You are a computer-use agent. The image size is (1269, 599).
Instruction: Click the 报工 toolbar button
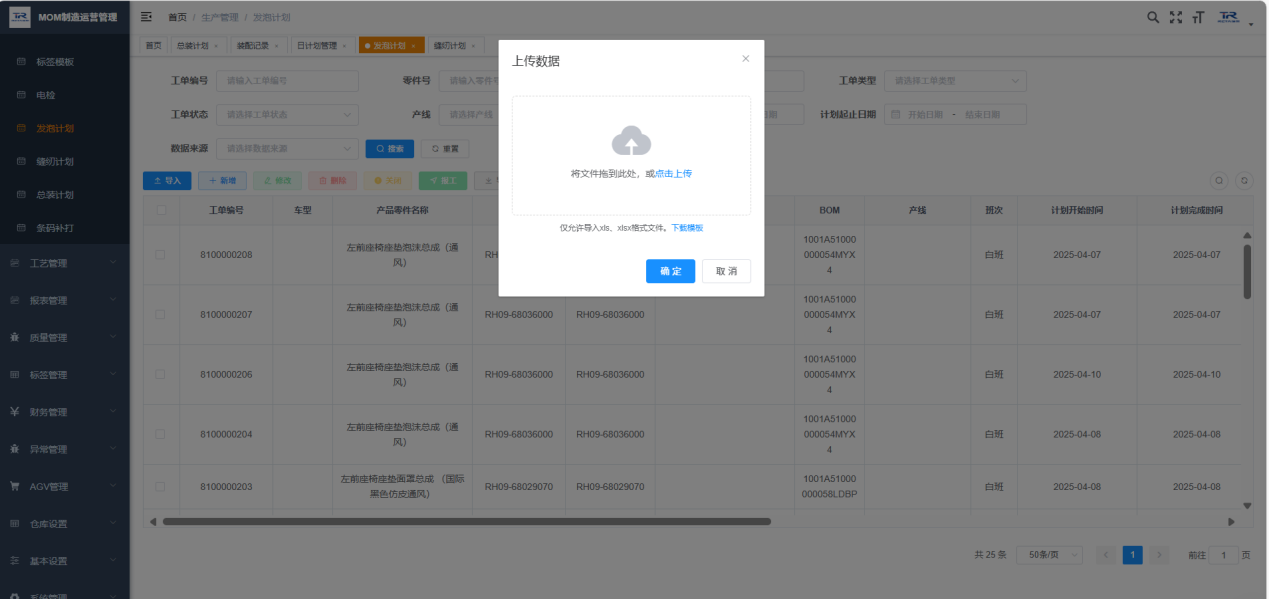pyautogui.click(x=443, y=181)
